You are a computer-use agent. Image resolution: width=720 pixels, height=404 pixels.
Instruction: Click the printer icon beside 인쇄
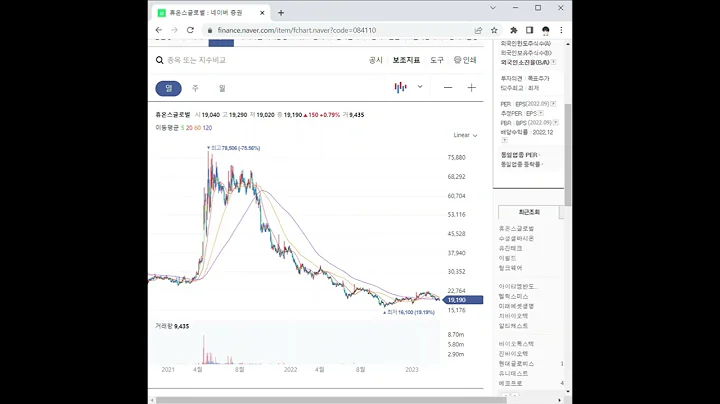coord(457,60)
